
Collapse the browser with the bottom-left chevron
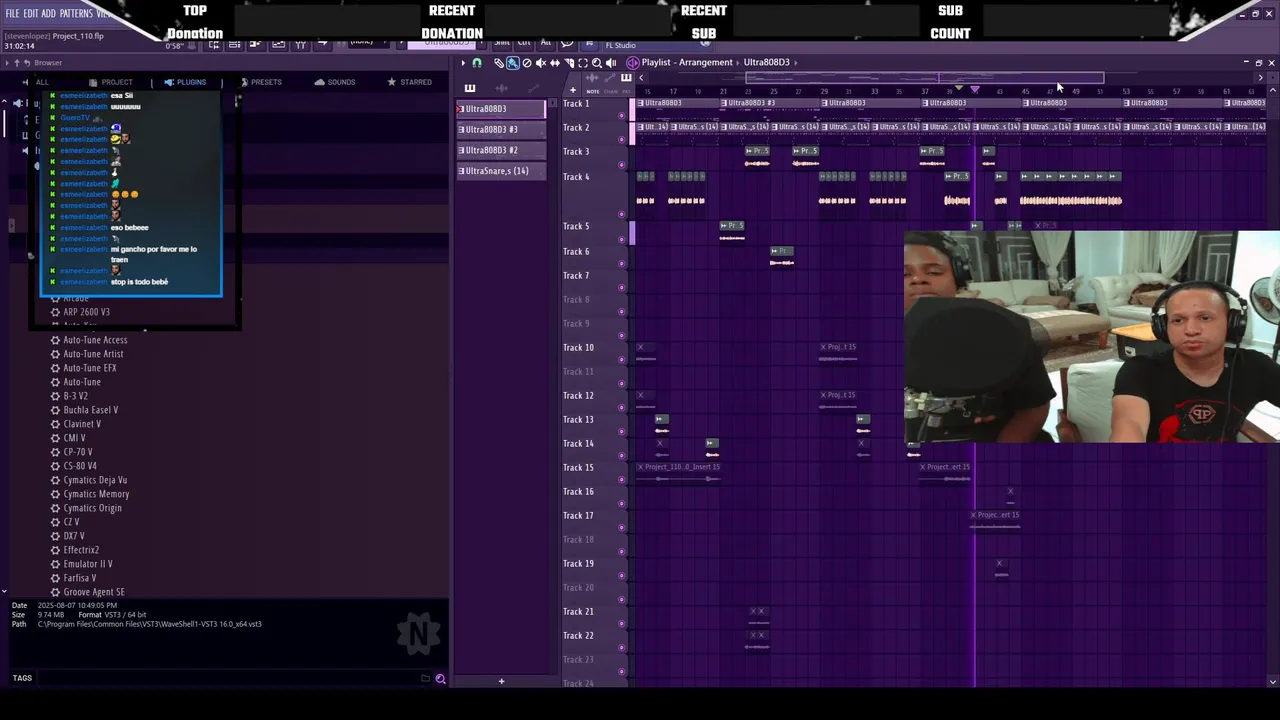(4, 591)
